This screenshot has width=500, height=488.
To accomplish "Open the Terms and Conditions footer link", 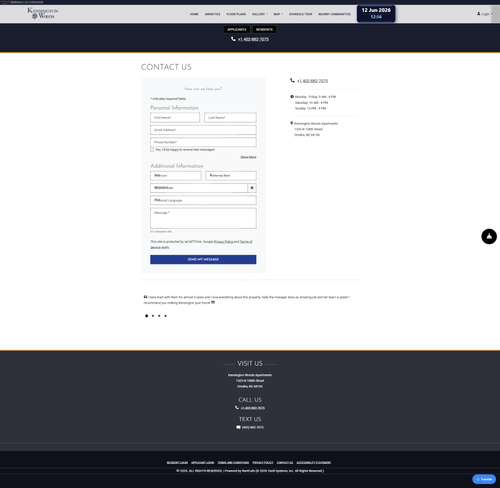I will pyautogui.click(x=233, y=463).
